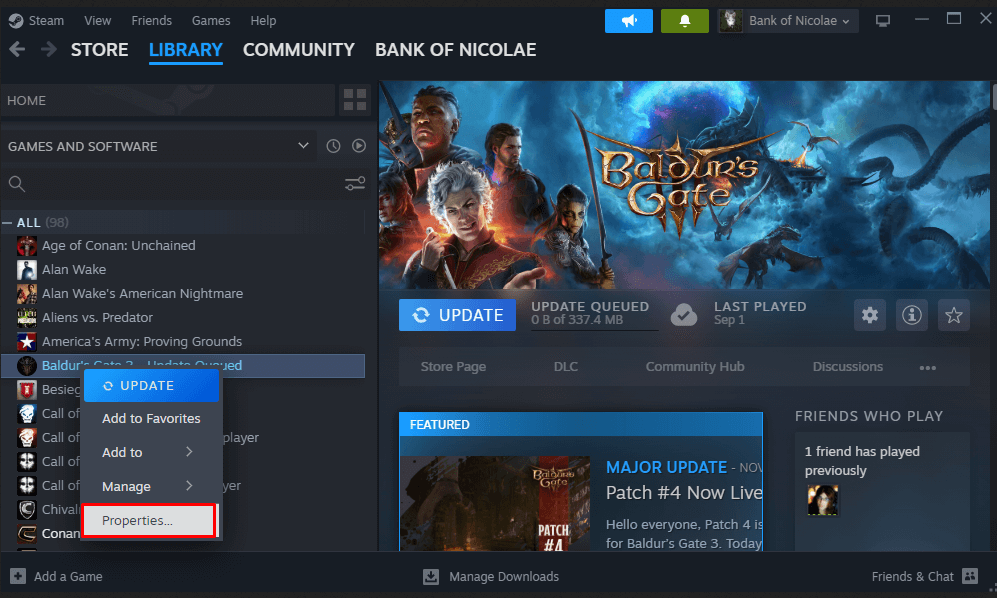
Task: Open the DLC link
Action: point(566,366)
